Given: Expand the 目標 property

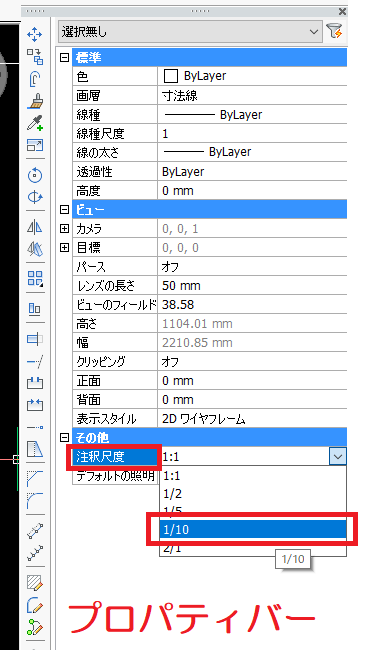Looking at the screenshot, I should pos(64,247).
